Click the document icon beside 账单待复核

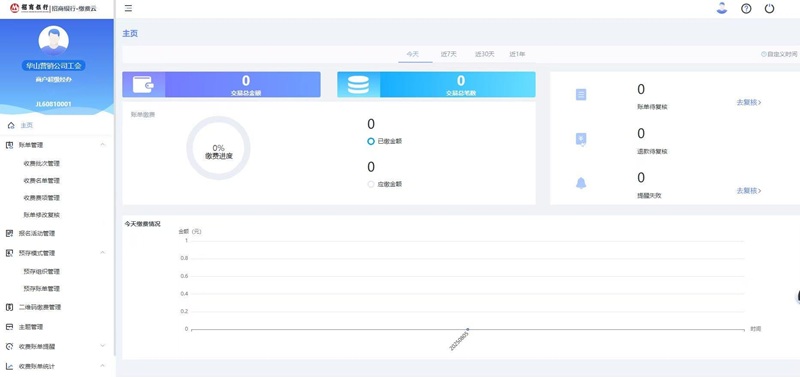(x=581, y=94)
